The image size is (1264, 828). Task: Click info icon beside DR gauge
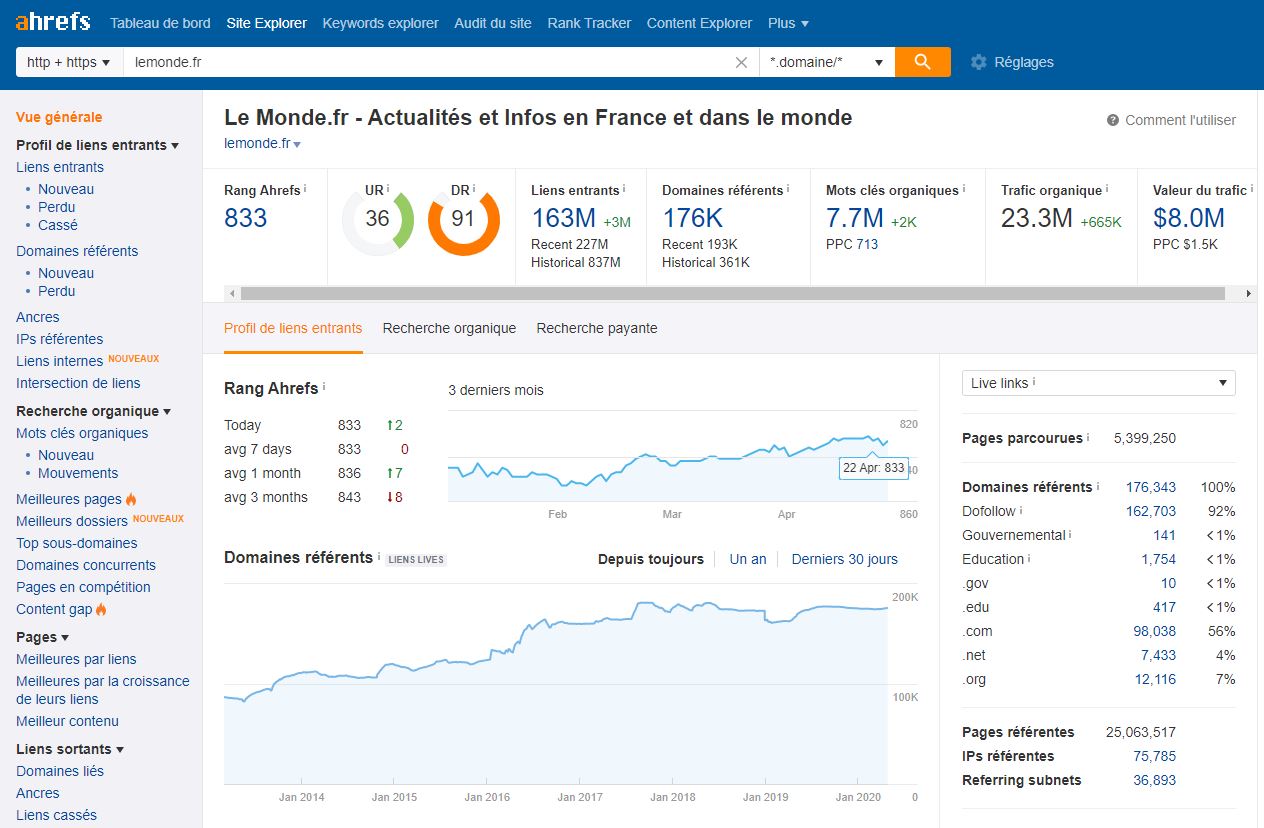[474, 189]
